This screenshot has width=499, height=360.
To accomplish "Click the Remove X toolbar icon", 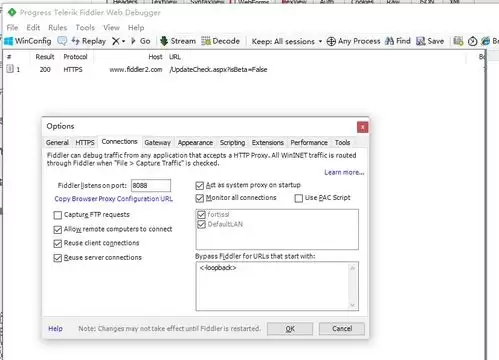I will (x=116, y=41).
